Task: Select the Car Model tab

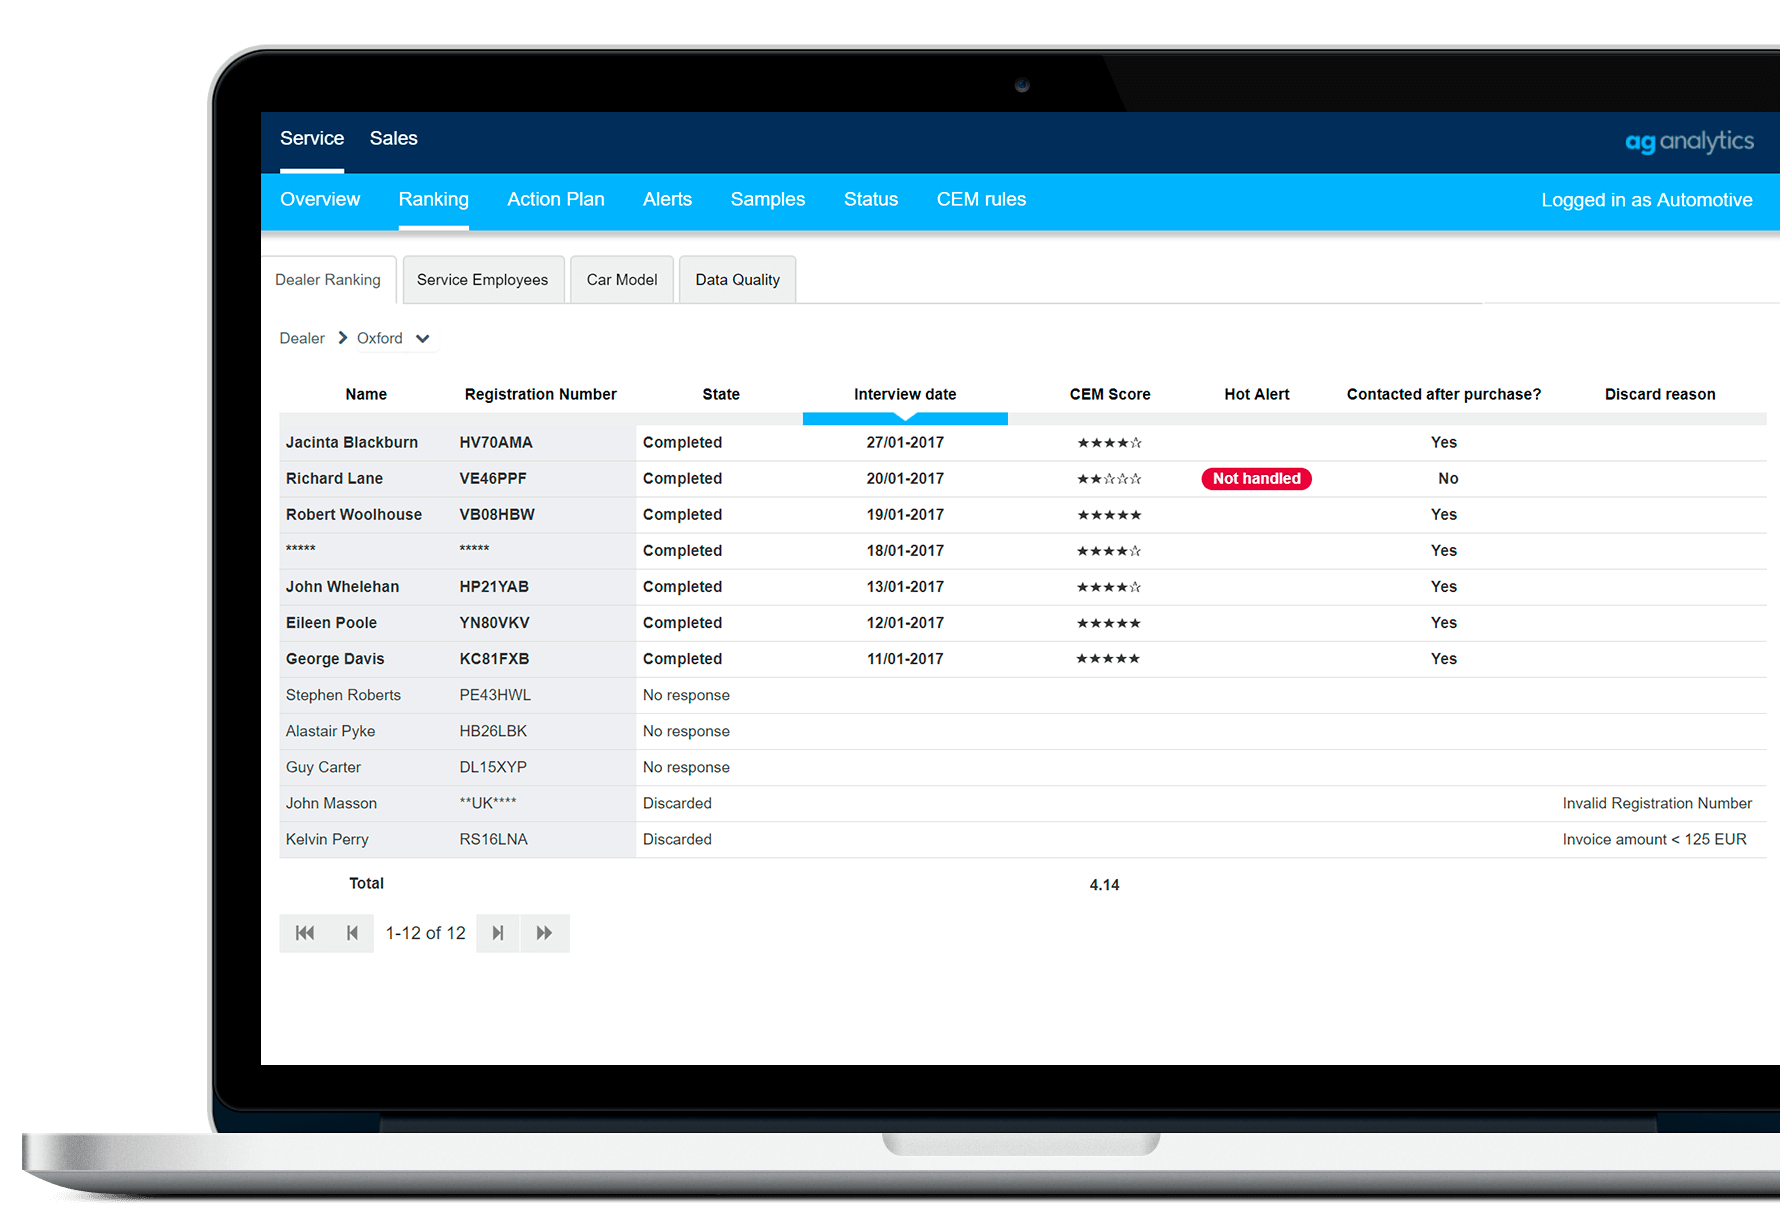Action: click(622, 280)
